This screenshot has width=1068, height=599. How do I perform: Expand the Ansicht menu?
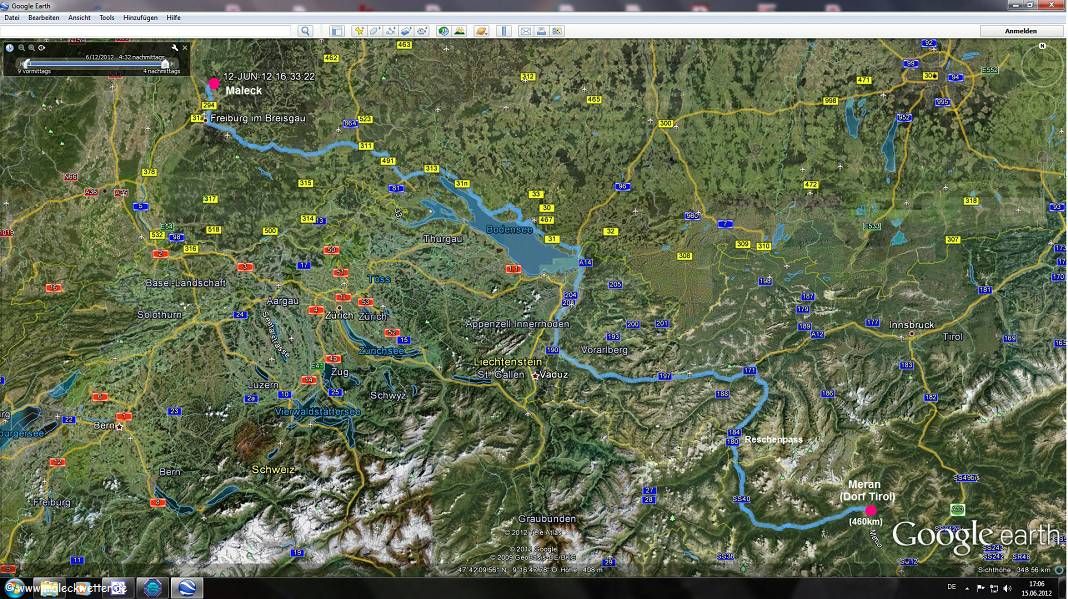click(79, 18)
